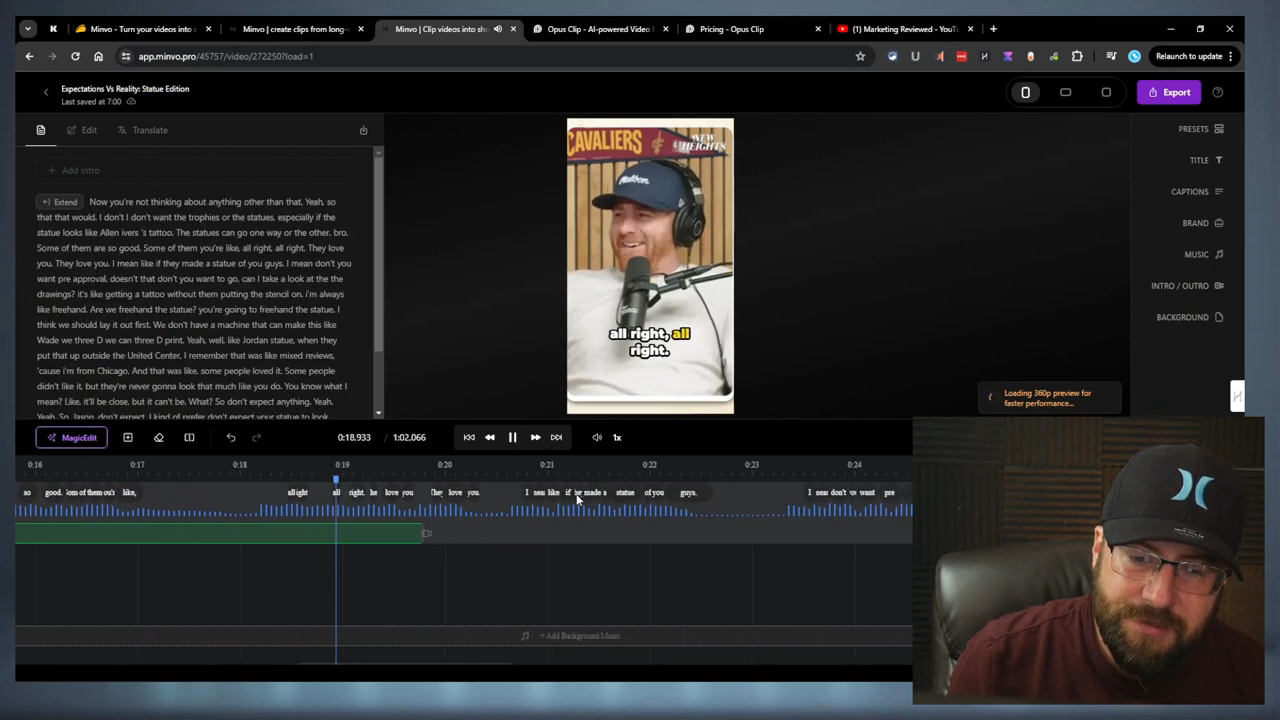Pause the video playback

click(512, 437)
